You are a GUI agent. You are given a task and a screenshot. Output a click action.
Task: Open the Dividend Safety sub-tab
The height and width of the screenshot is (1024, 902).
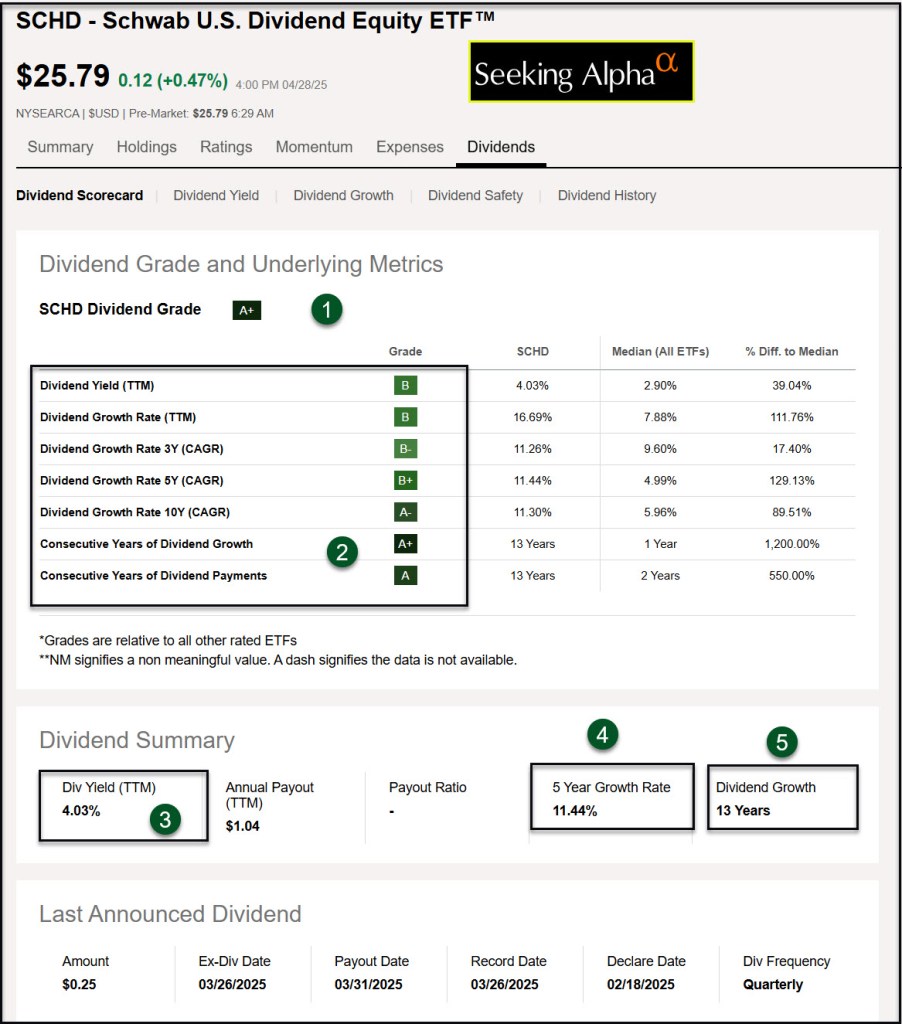pos(475,196)
